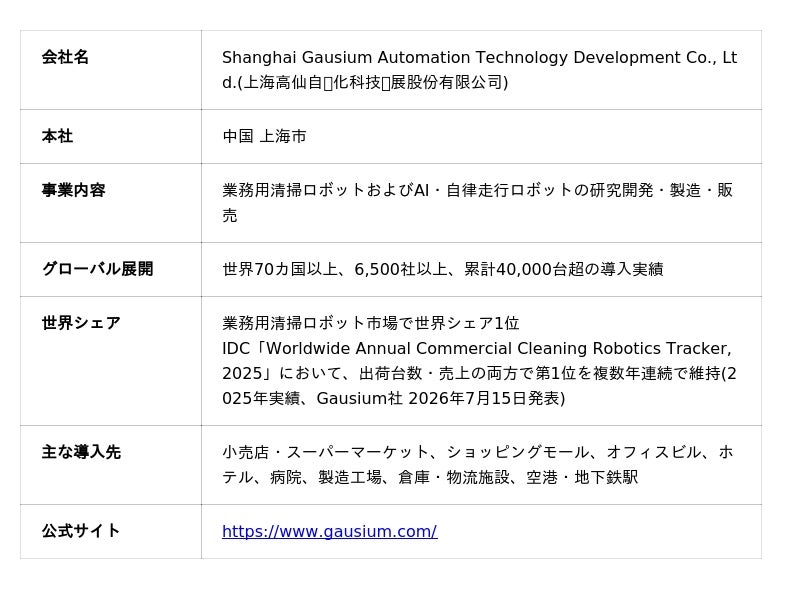Click the 世界70カ国以上 deployment record text
This screenshot has height=589, width=800.
click(x=443, y=269)
